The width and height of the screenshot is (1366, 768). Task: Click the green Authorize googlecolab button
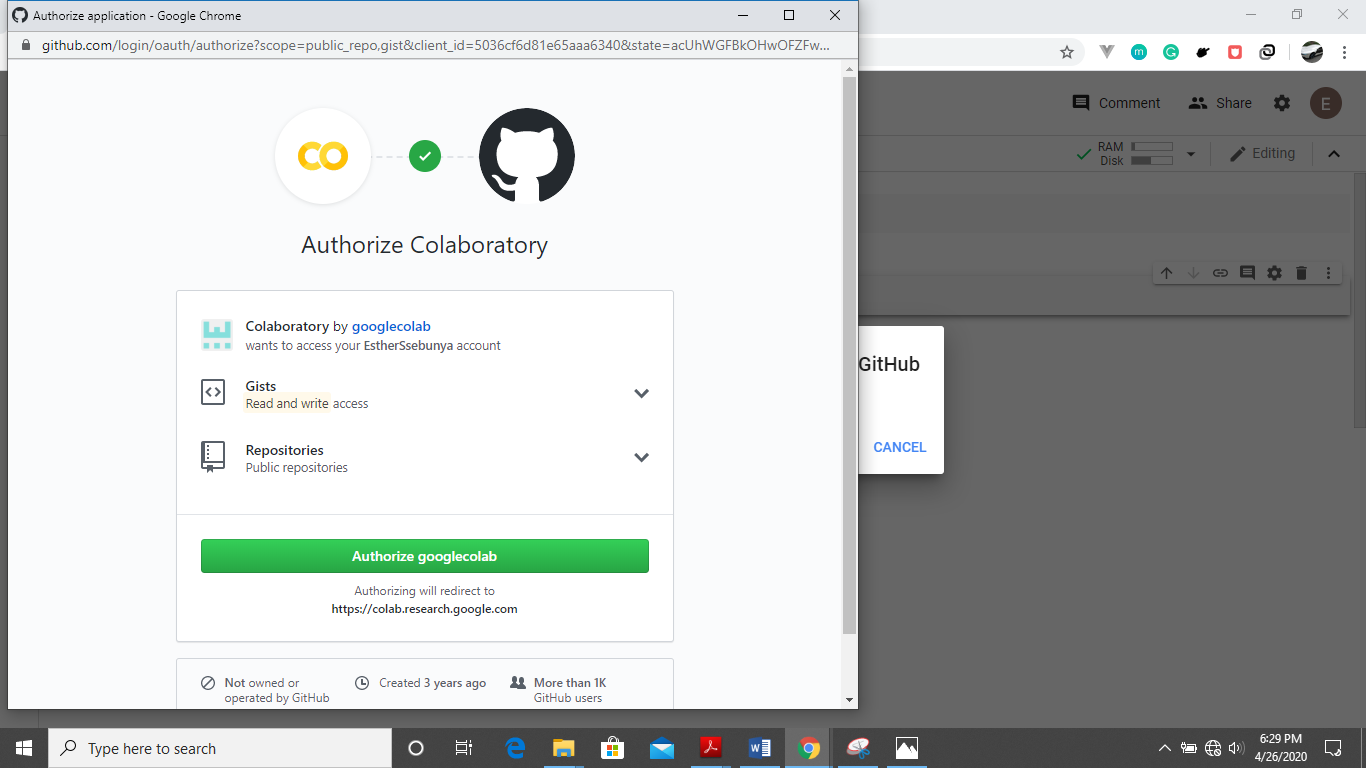coord(425,556)
